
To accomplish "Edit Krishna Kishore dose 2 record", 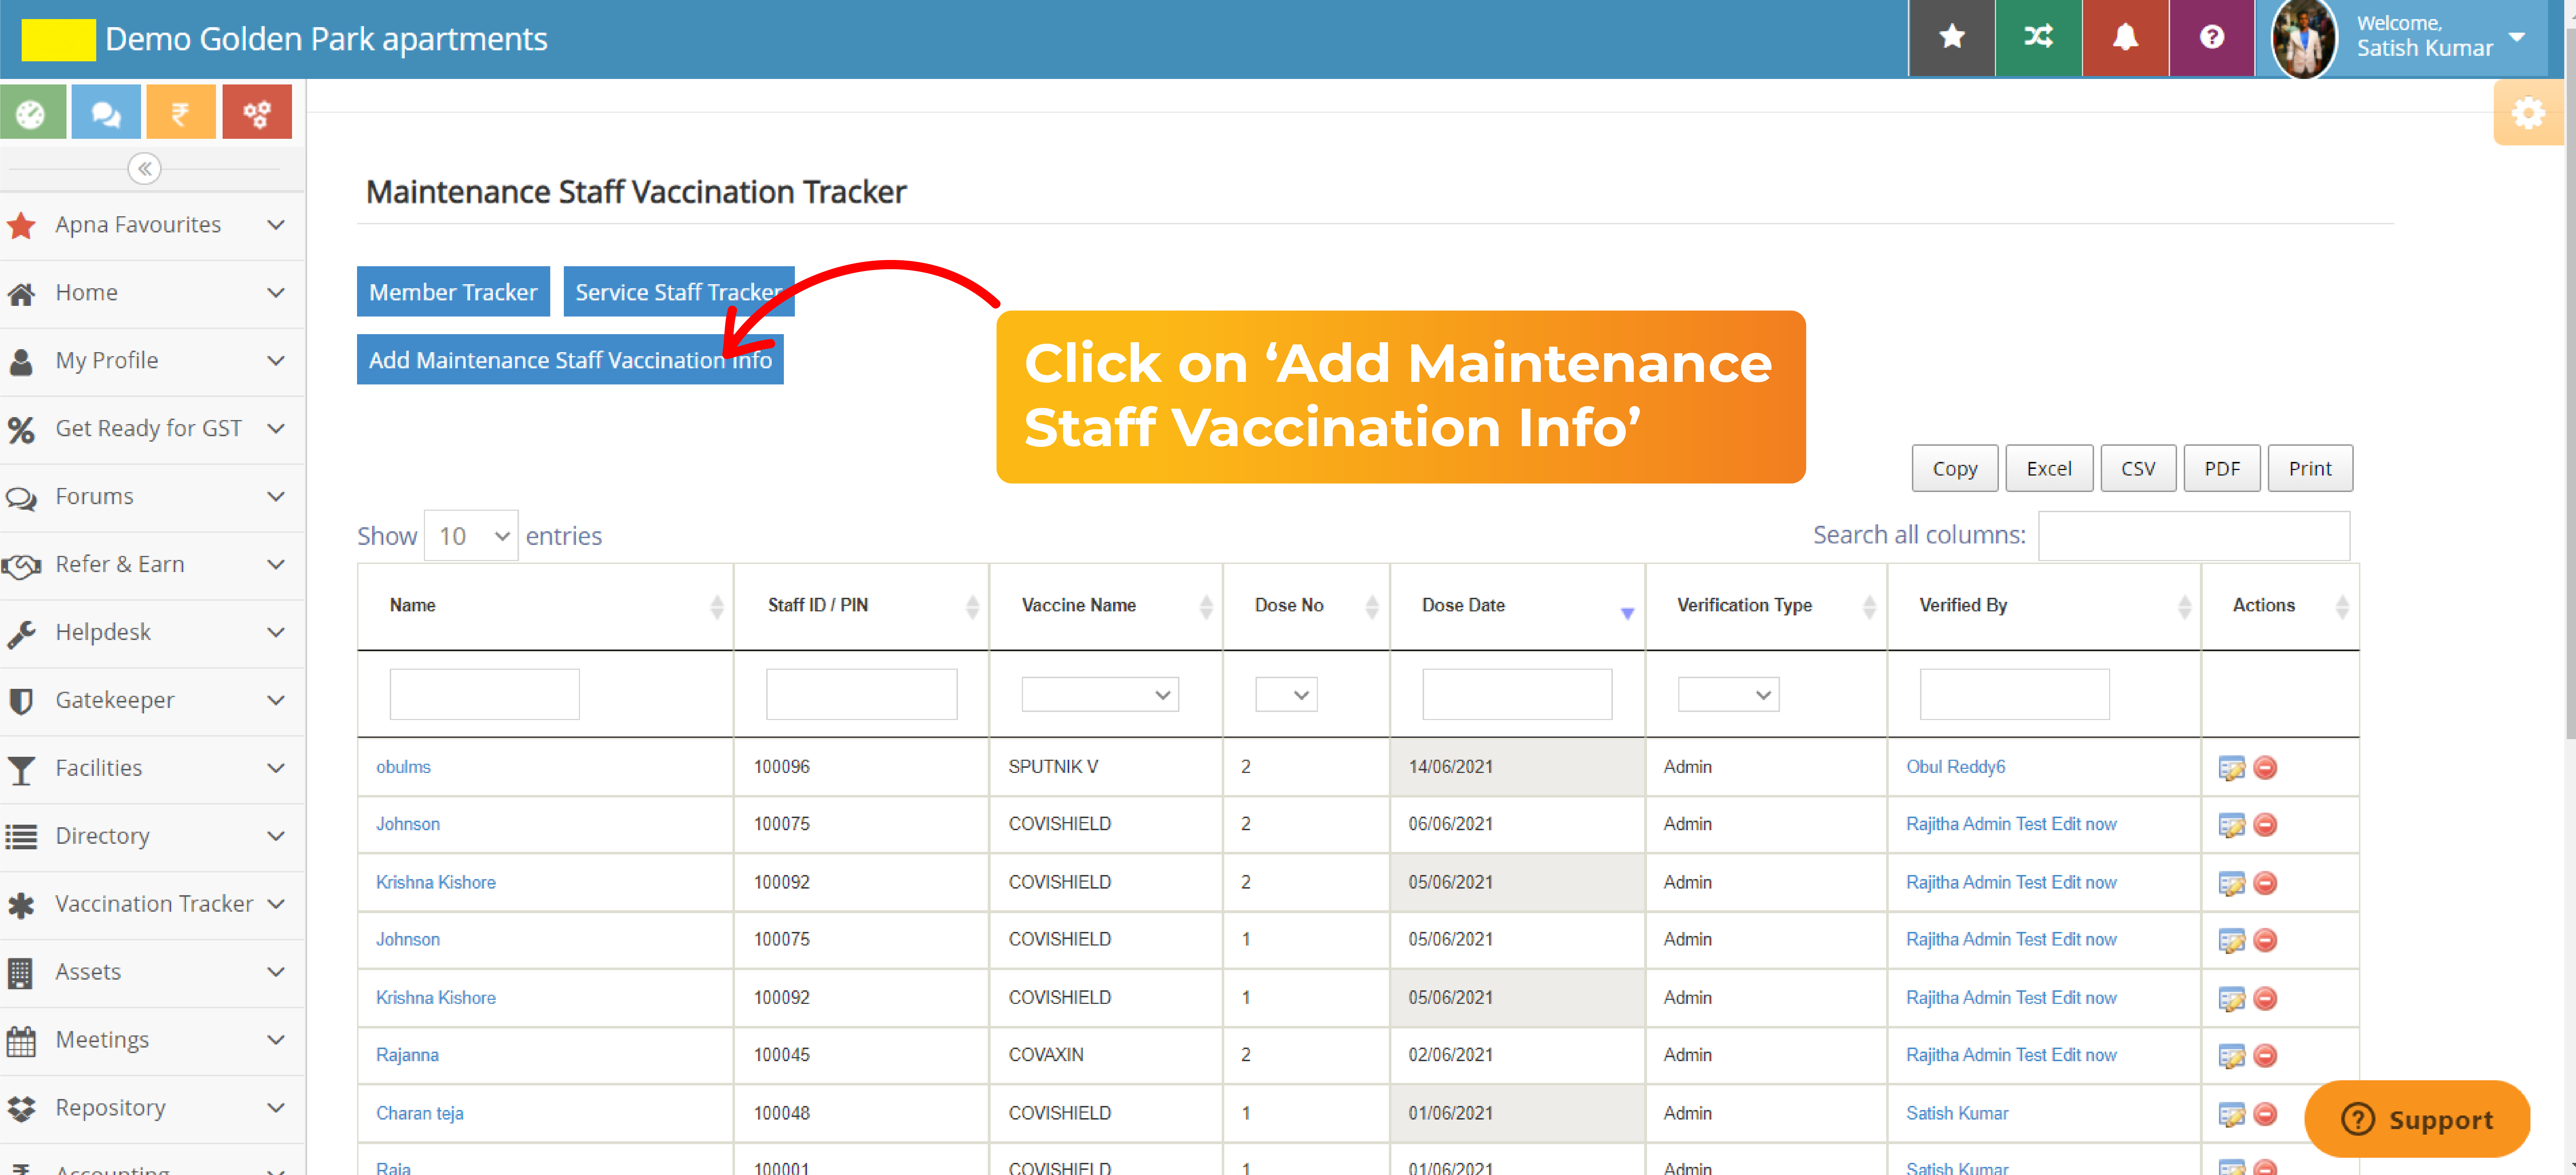I will point(2232,883).
